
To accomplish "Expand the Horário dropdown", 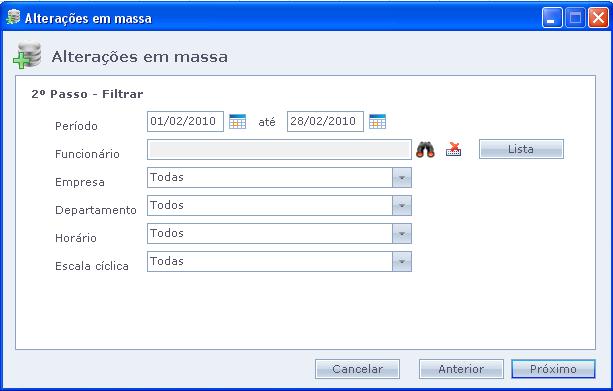I will coord(402,234).
